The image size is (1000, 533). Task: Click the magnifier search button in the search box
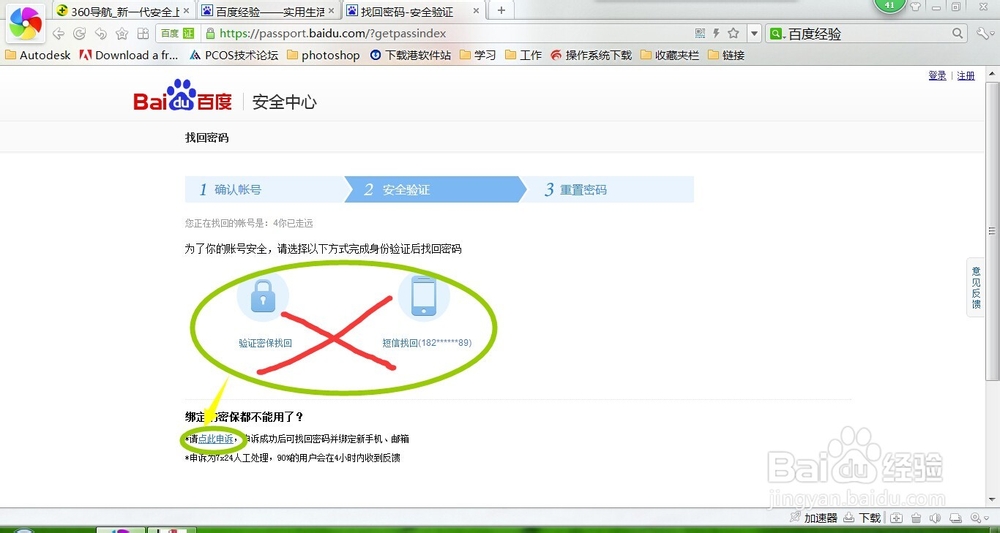957,33
